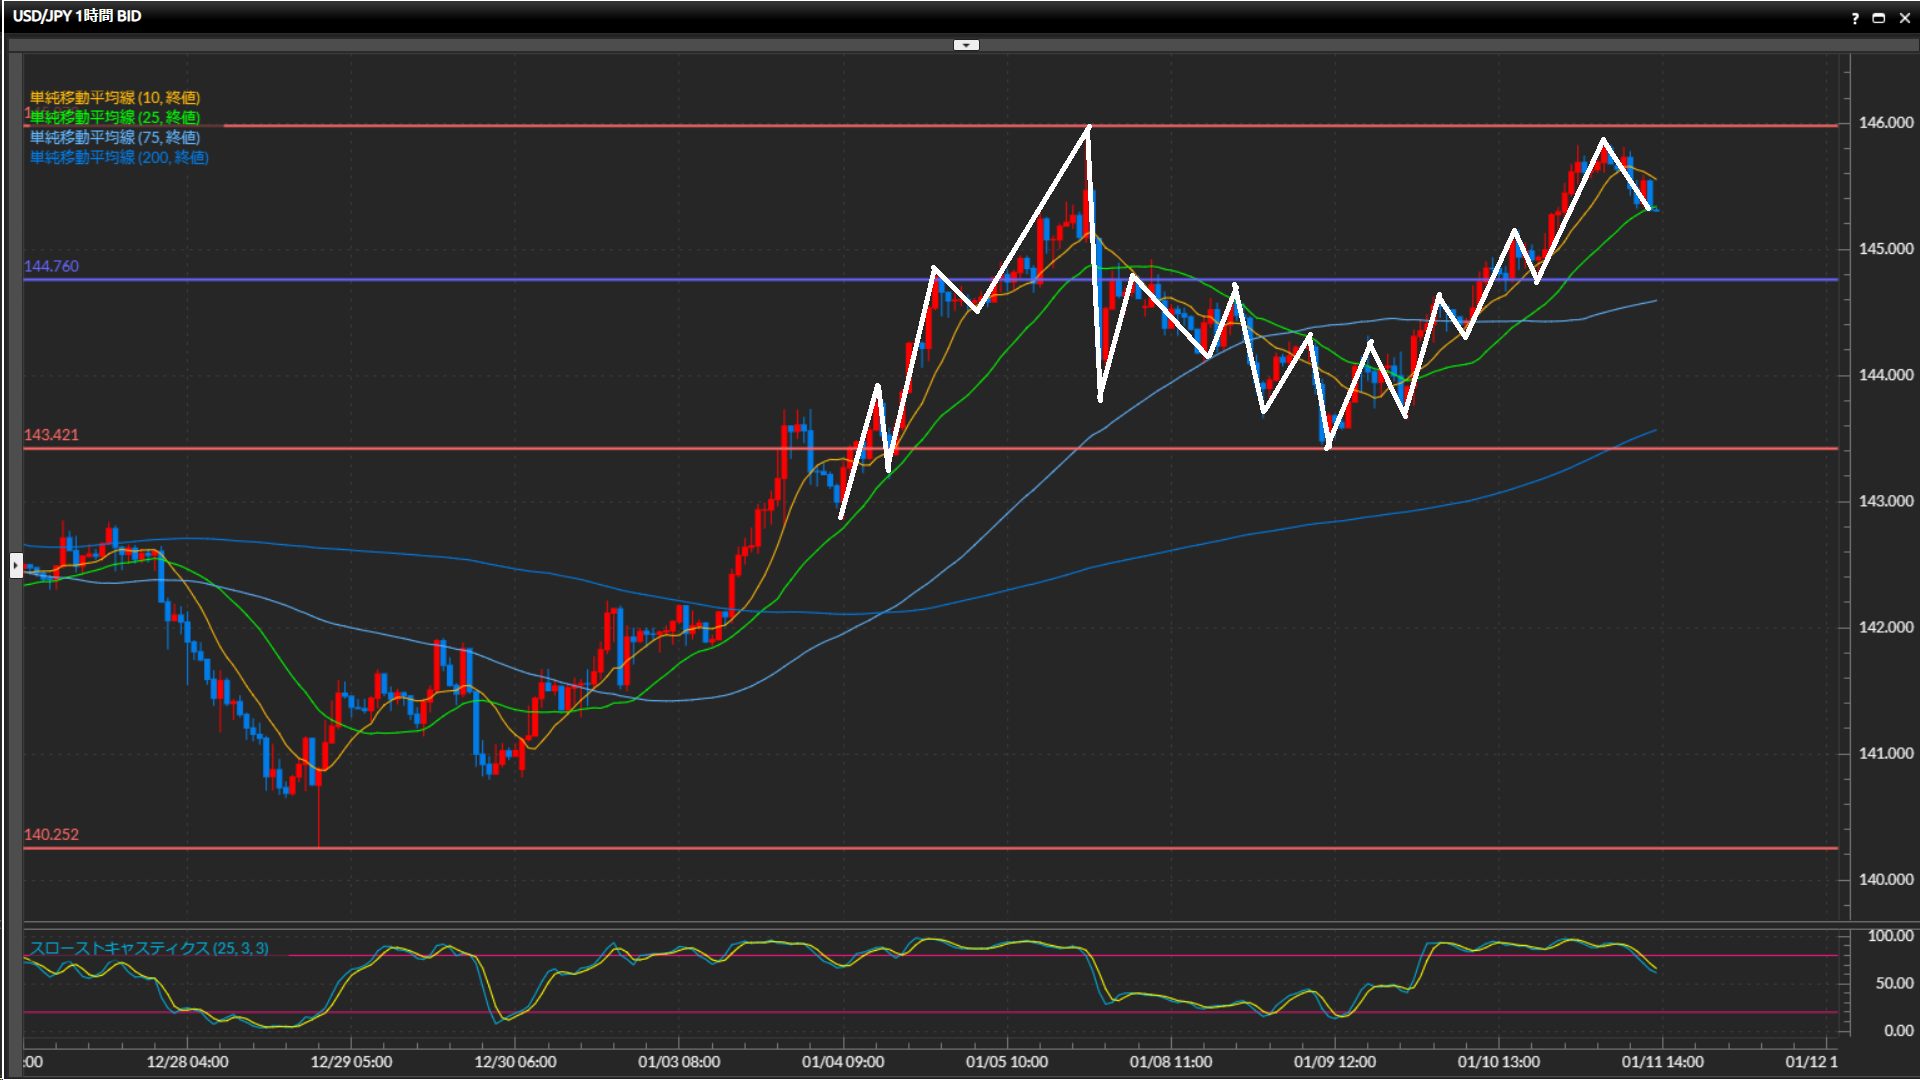
Task: Click 12/29 05:00 on the time axis
Action: [351, 1062]
